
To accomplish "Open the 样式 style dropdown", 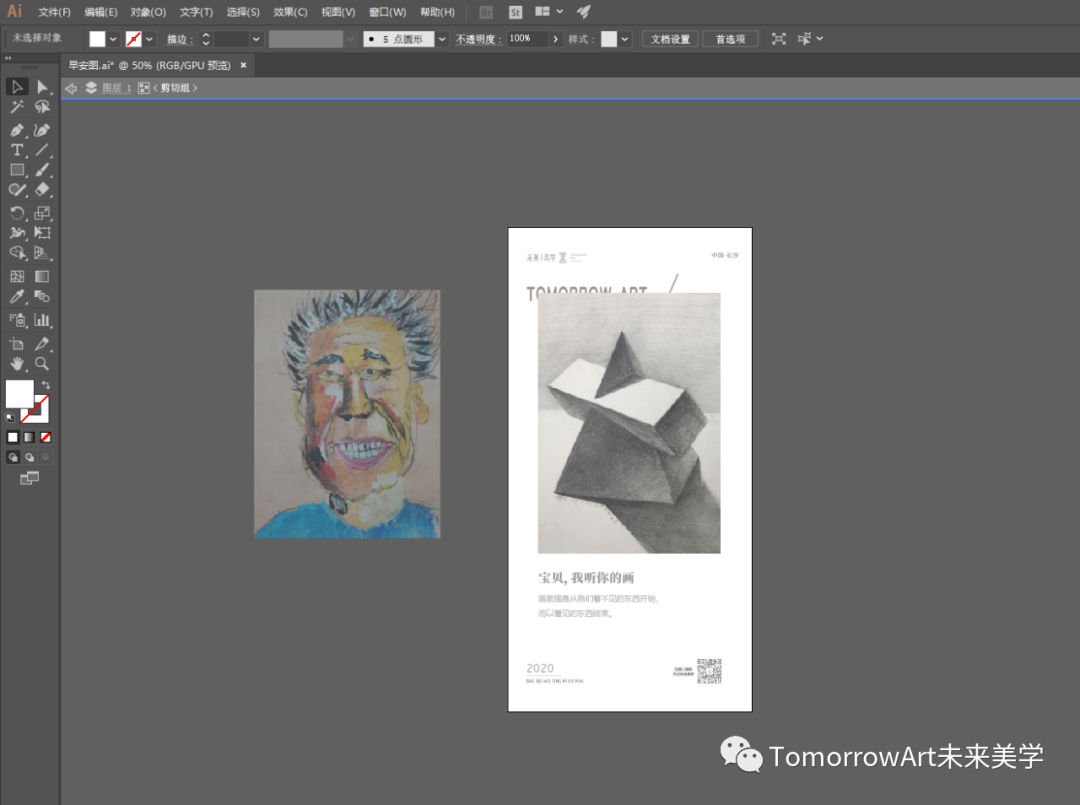I will pyautogui.click(x=625, y=39).
